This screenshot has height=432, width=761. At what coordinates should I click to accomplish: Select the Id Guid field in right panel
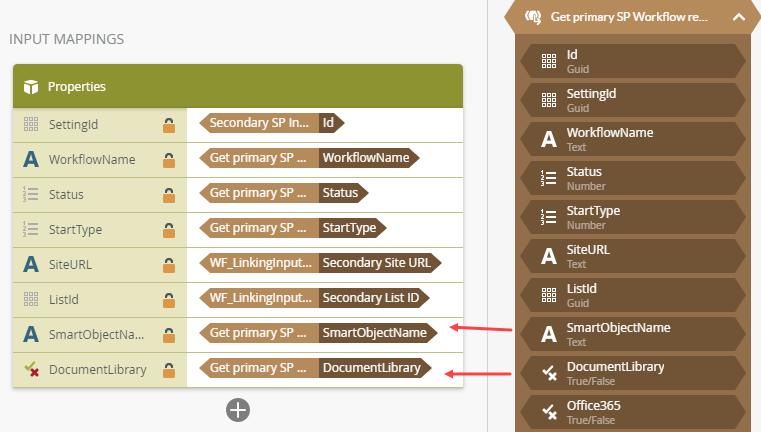pos(631,60)
